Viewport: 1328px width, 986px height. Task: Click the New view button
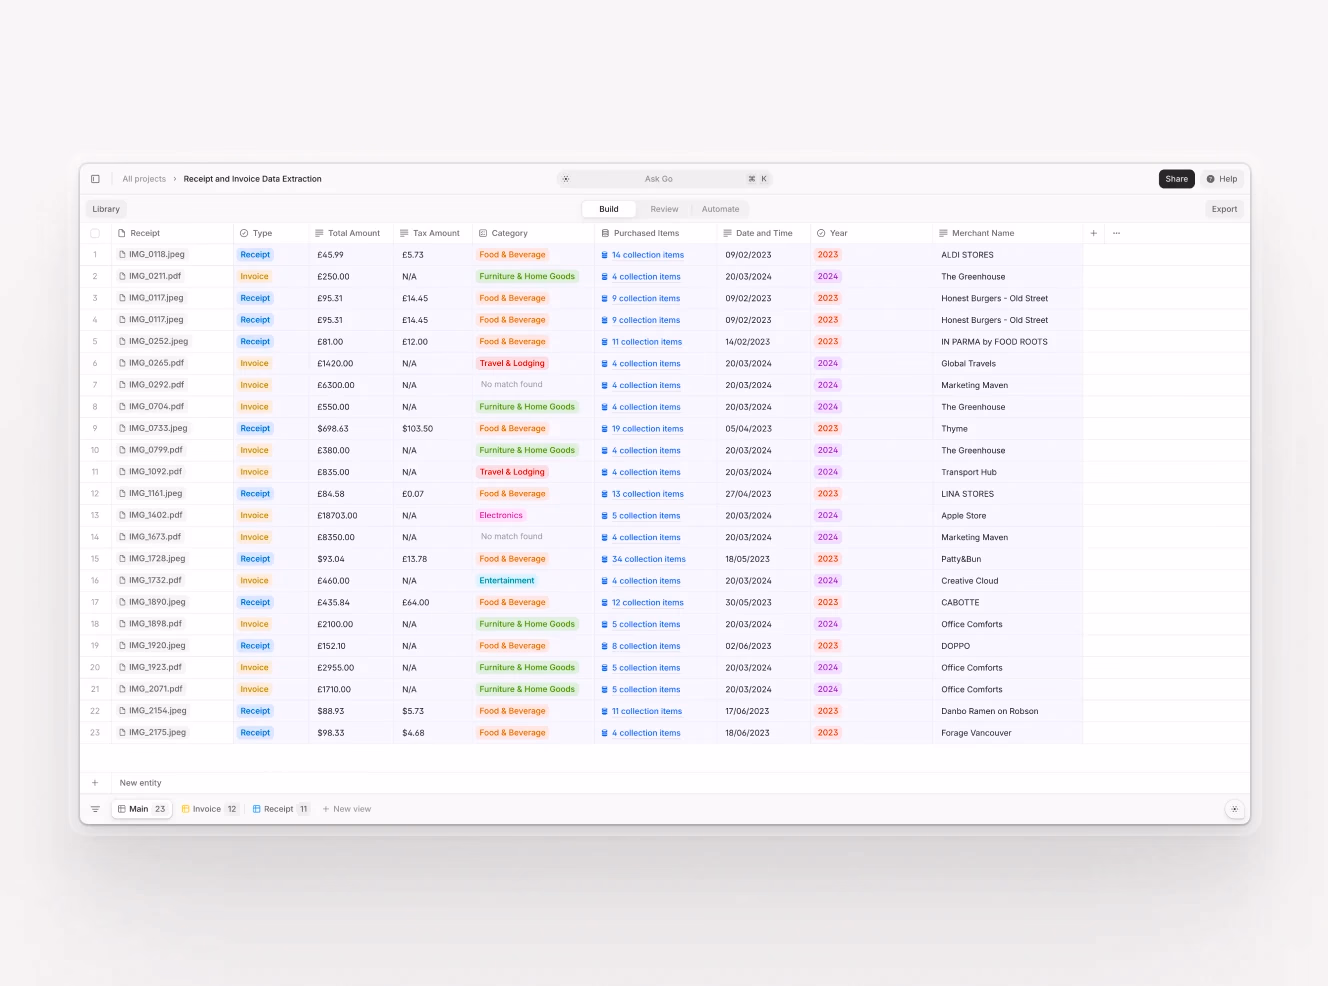click(x=346, y=809)
